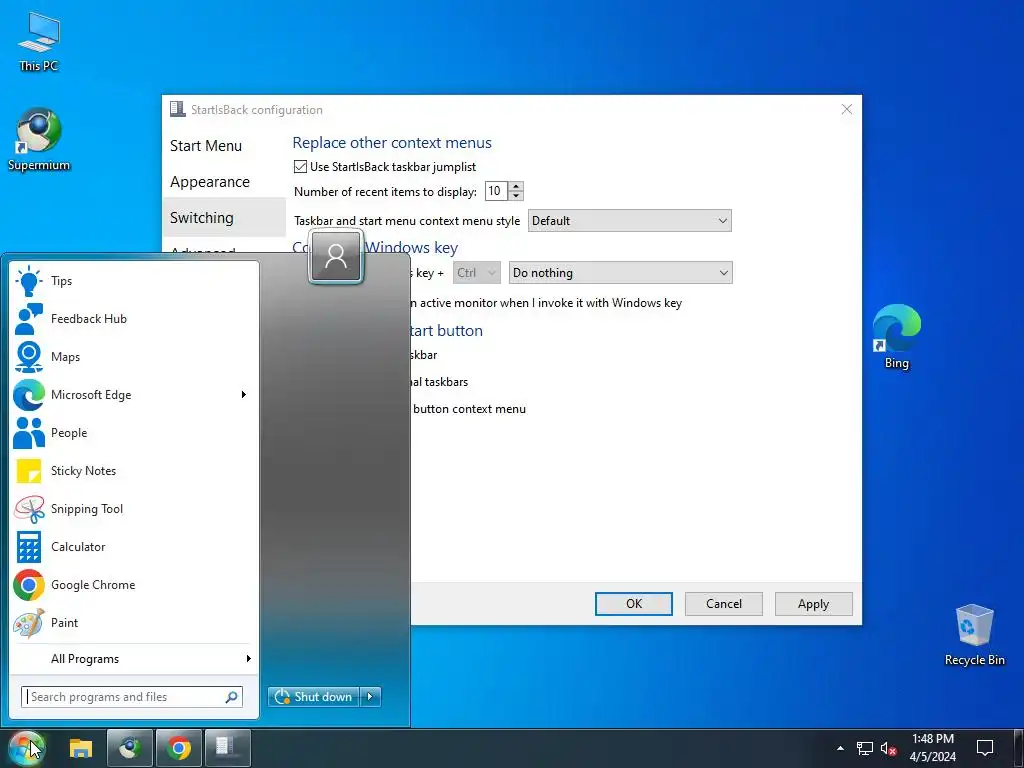Launch Microsoft Edge icon in Start menu
The height and width of the screenshot is (768, 1024).
point(29,394)
